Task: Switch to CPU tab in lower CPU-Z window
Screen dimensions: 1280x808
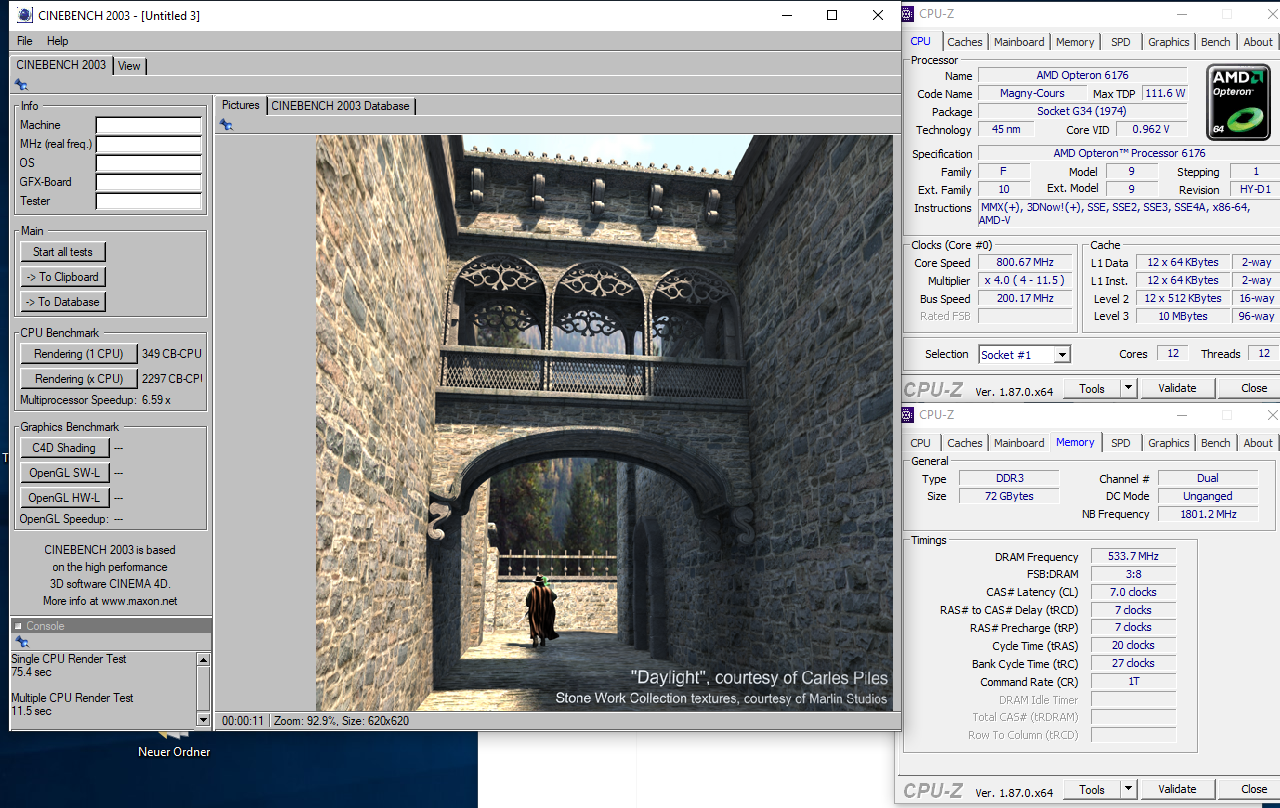Action: coord(920,443)
